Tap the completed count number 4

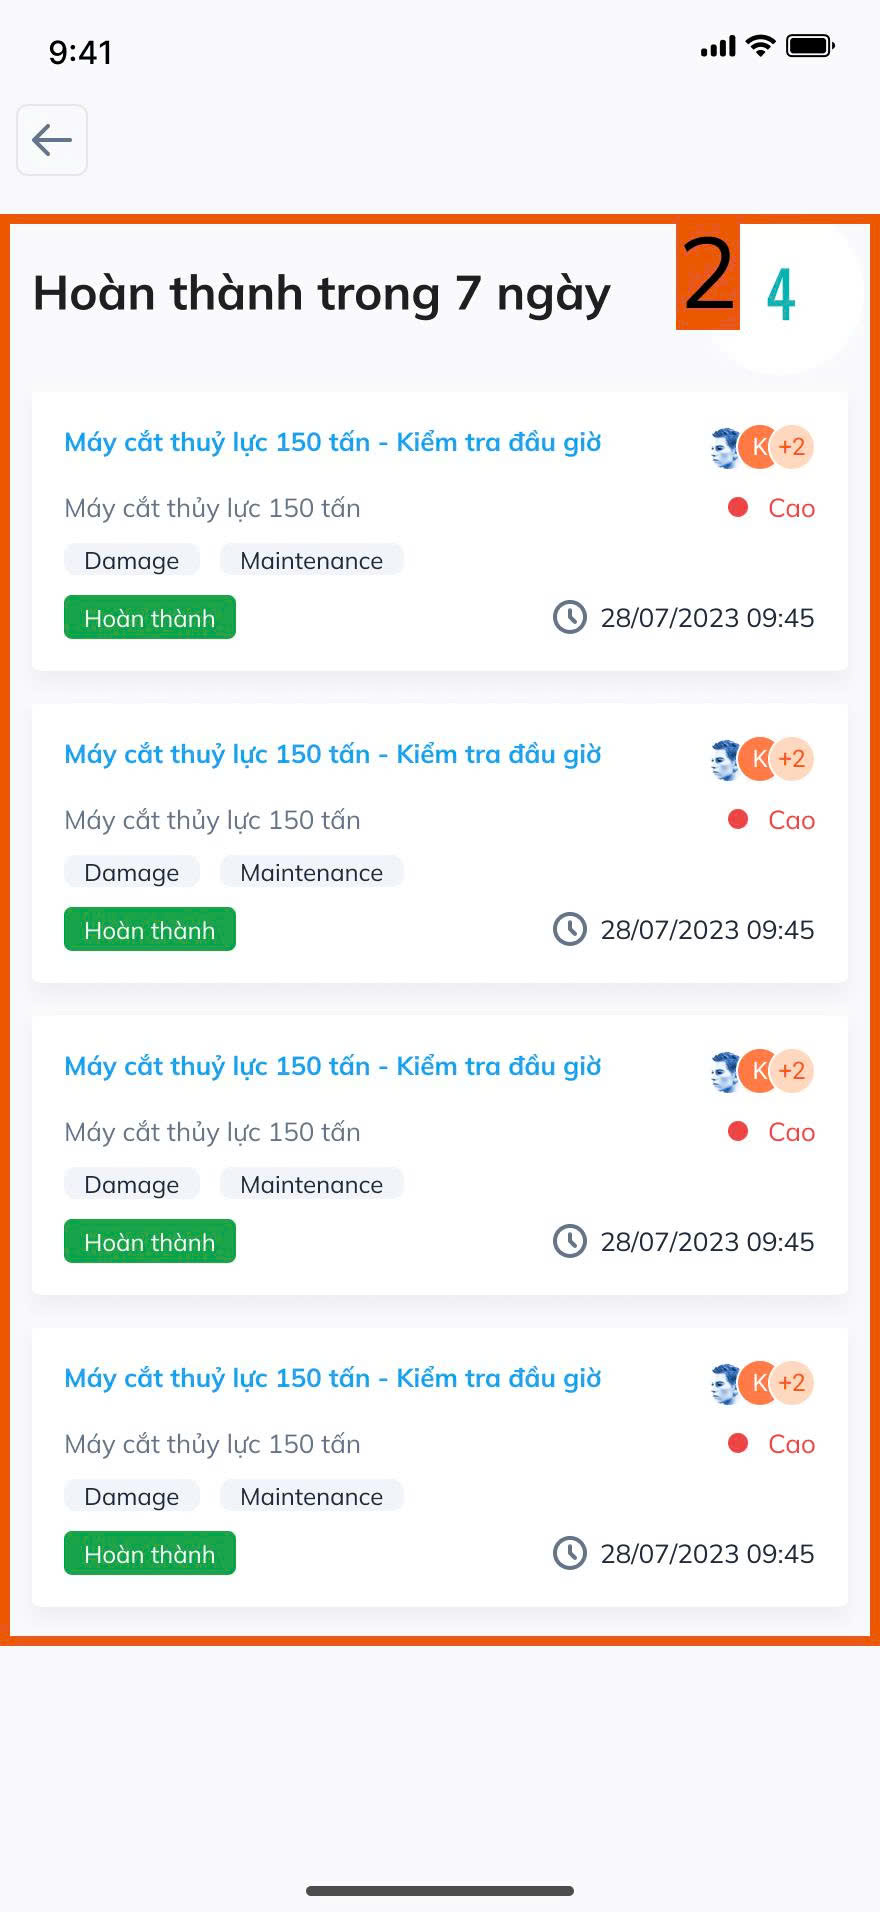click(781, 294)
